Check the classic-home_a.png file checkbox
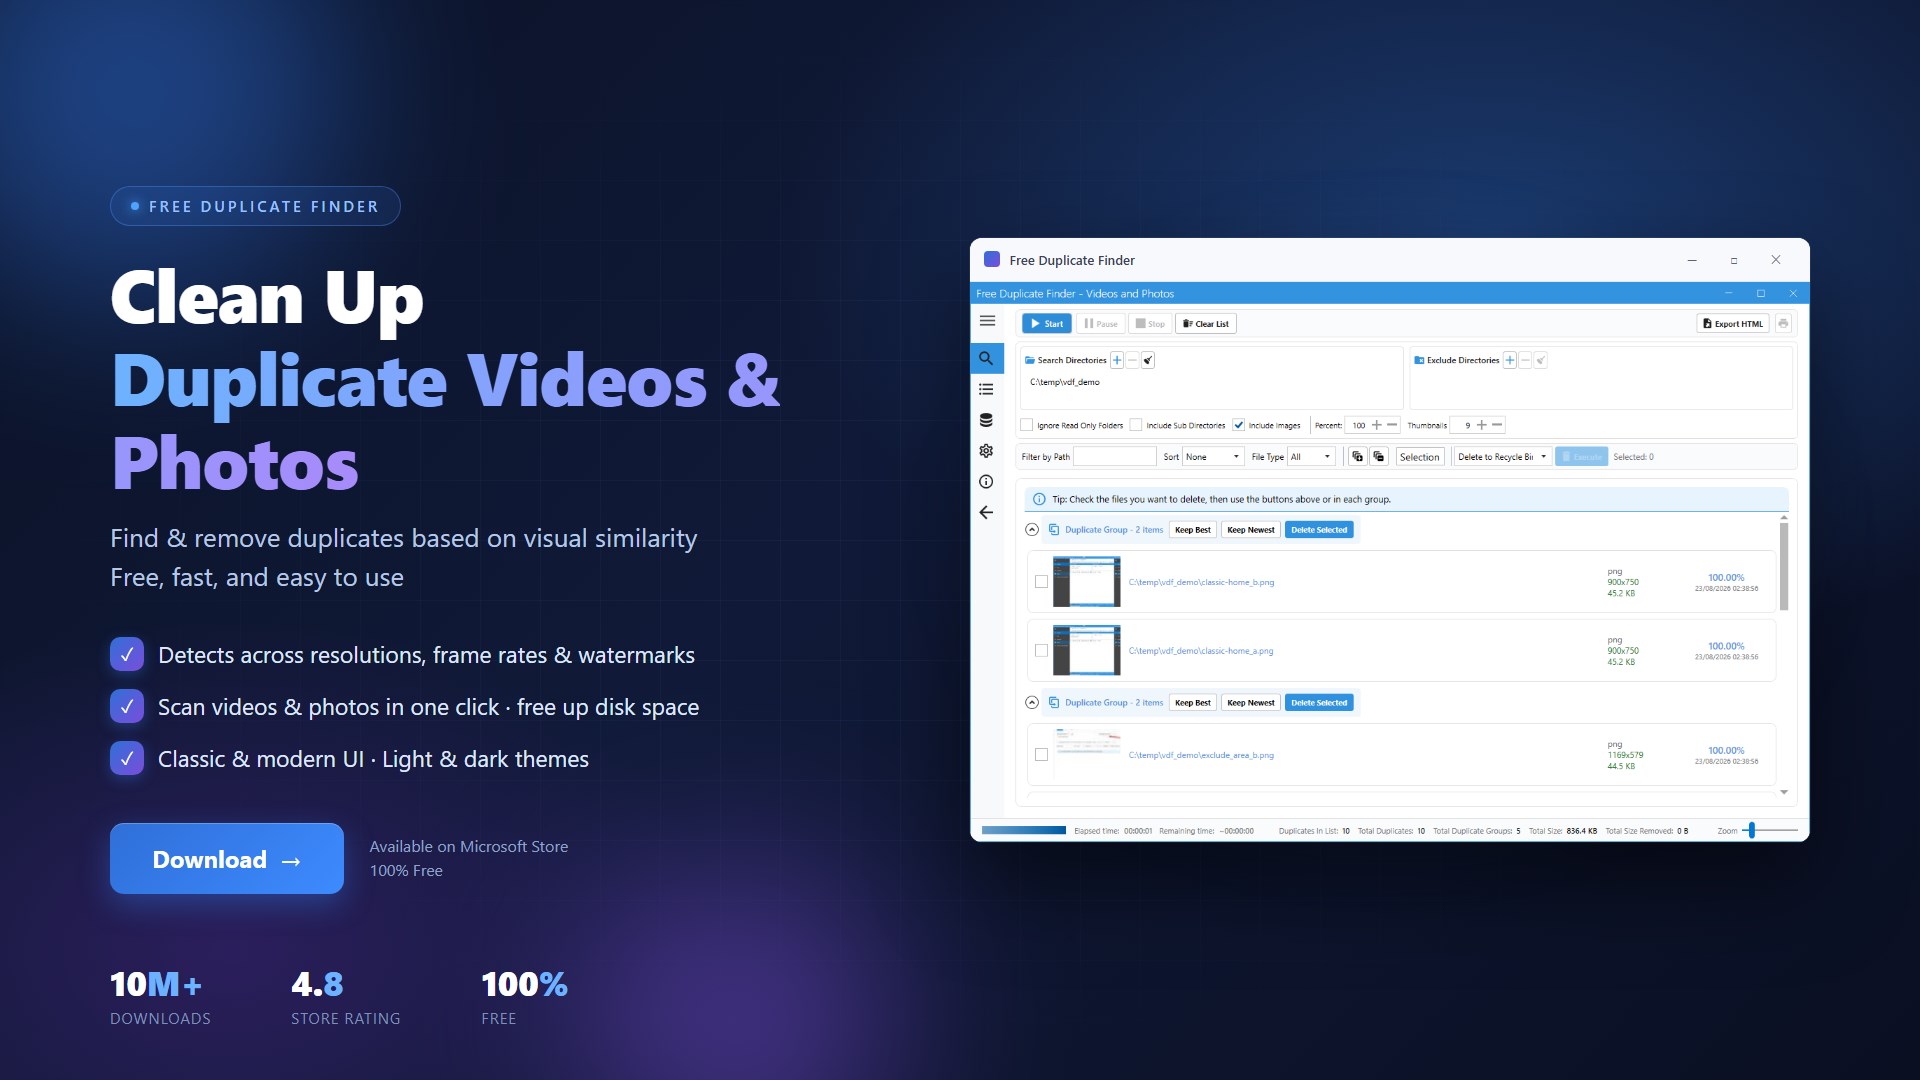This screenshot has height=1080, width=1920. click(x=1041, y=650)
